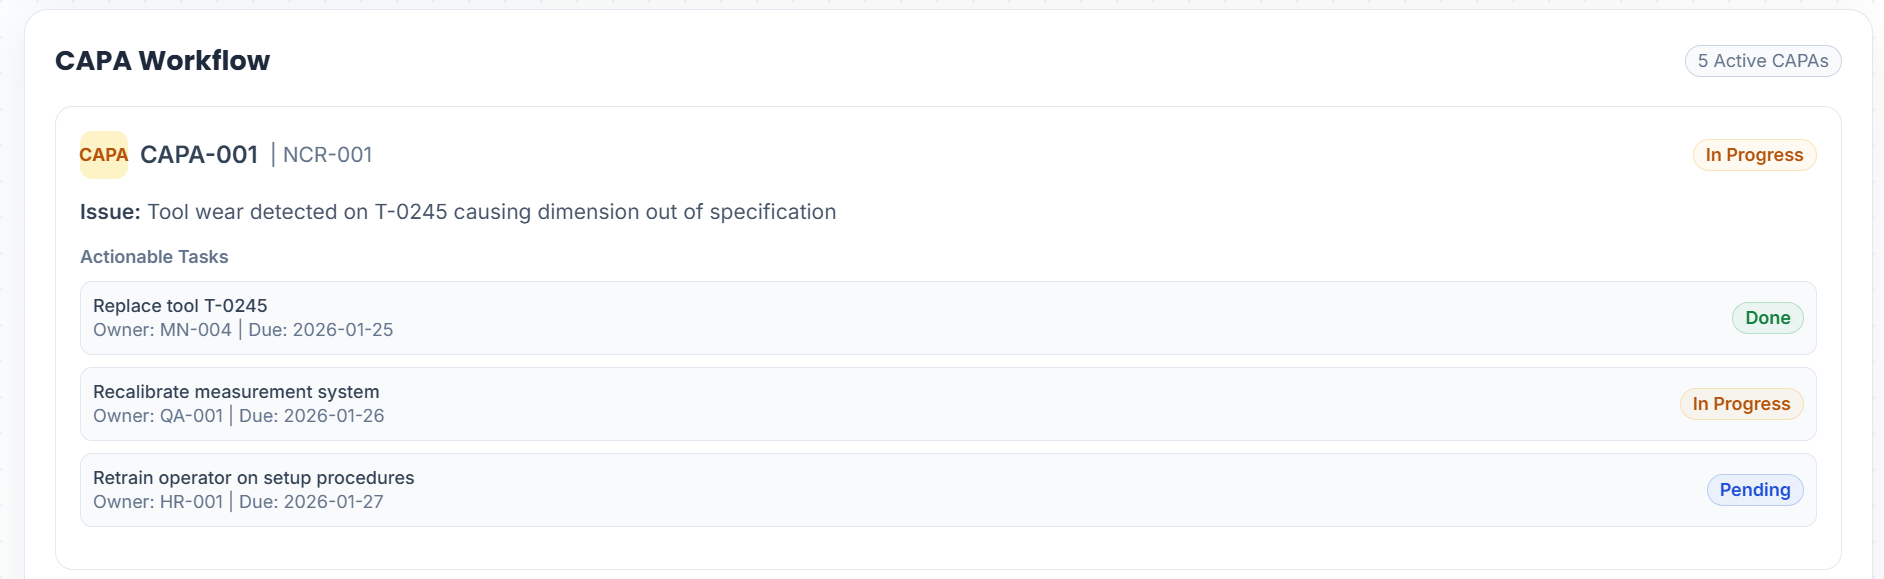1884x579 pixels.
Task: Select the Replace tool T-0245 task
Action: coord(180,306)
